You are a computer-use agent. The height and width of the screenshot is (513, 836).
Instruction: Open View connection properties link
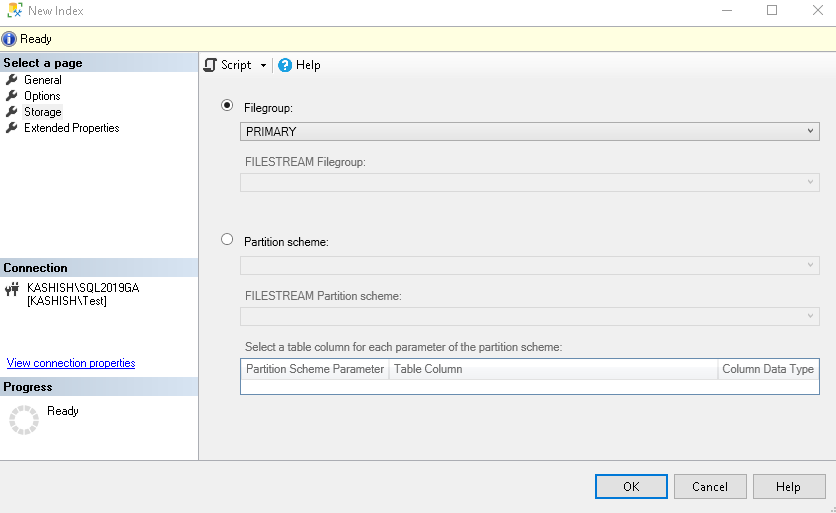click(x=71, y=363)
